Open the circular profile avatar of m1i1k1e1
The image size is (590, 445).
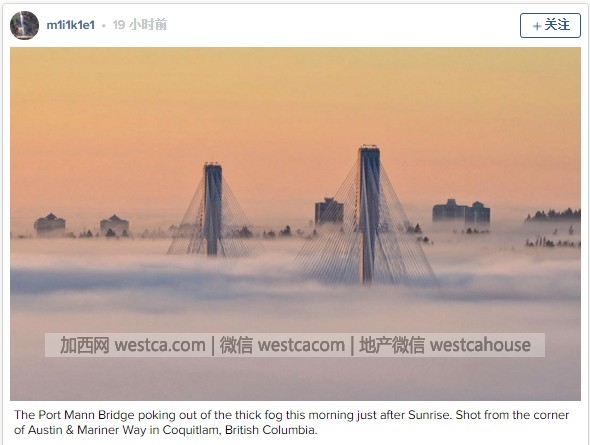24,25
